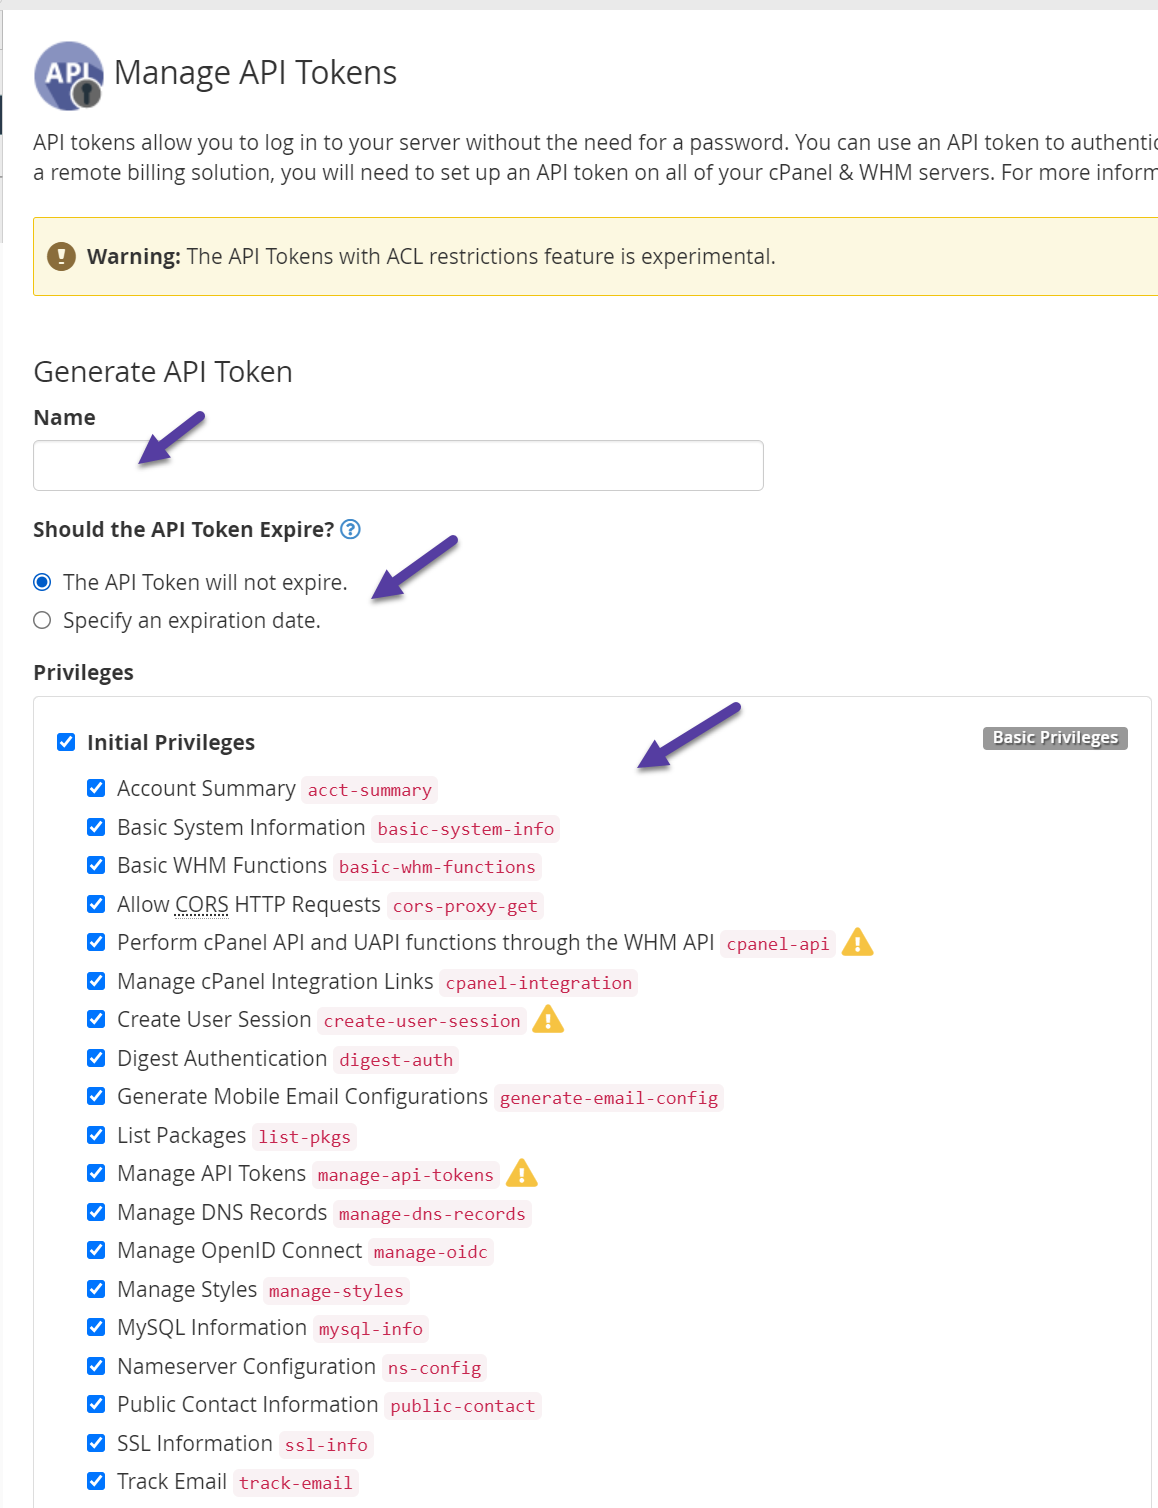Choose 'Specify an expiration date' option

pyautogui.click(x=42, y=621)
